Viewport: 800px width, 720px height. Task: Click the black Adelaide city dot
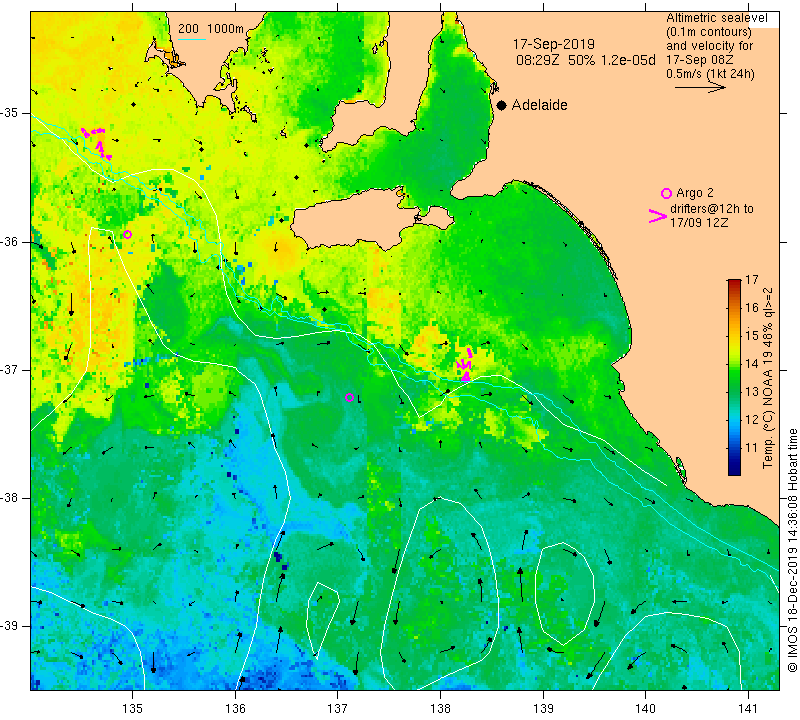click(502, 105)
